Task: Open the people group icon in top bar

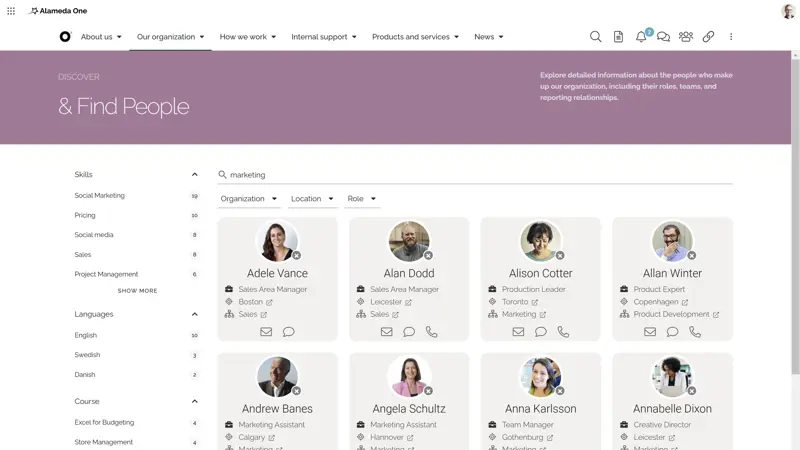Action: pos(686,37)
